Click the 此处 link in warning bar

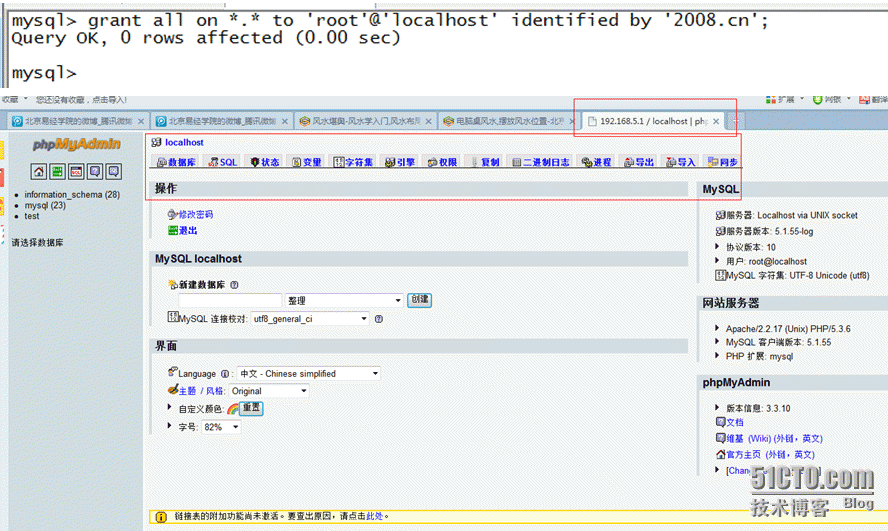[374, 516]
